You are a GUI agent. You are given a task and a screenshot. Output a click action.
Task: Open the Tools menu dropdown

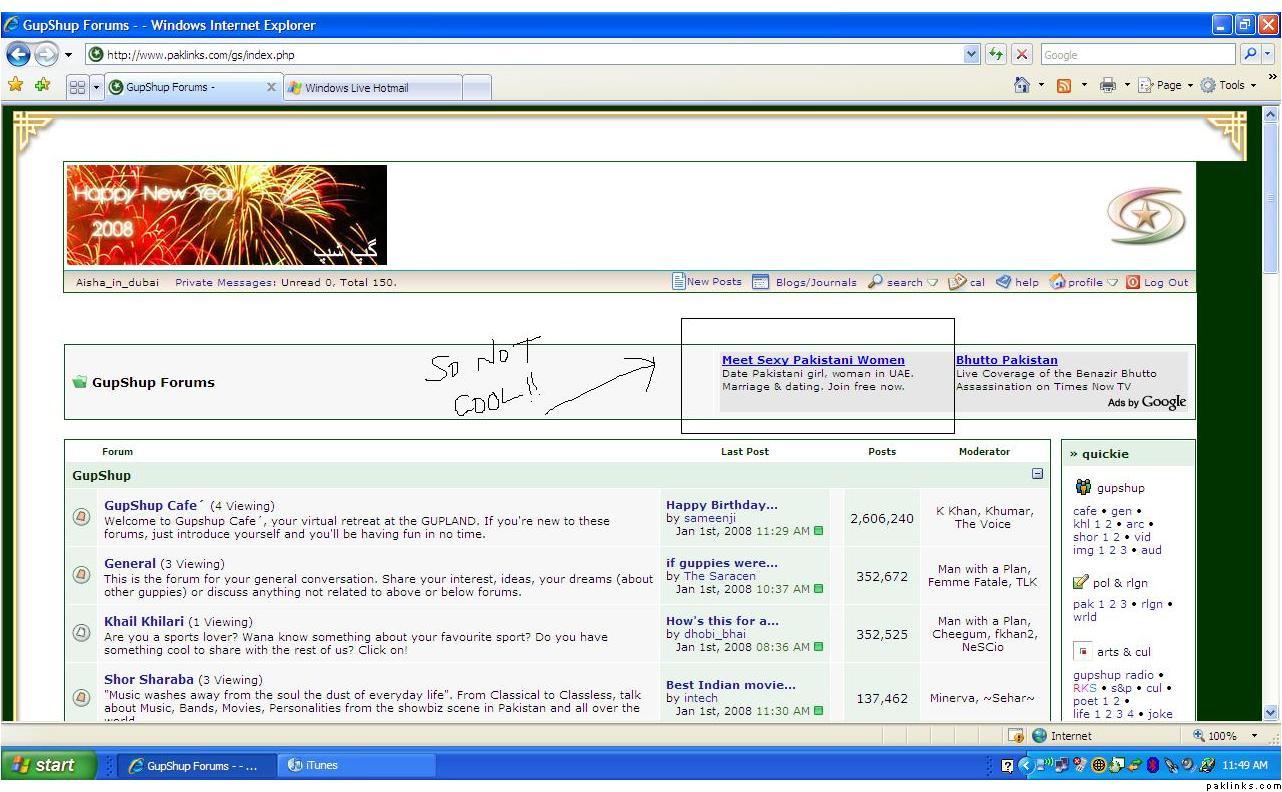pyautogui.click(x=1228, y=86)
